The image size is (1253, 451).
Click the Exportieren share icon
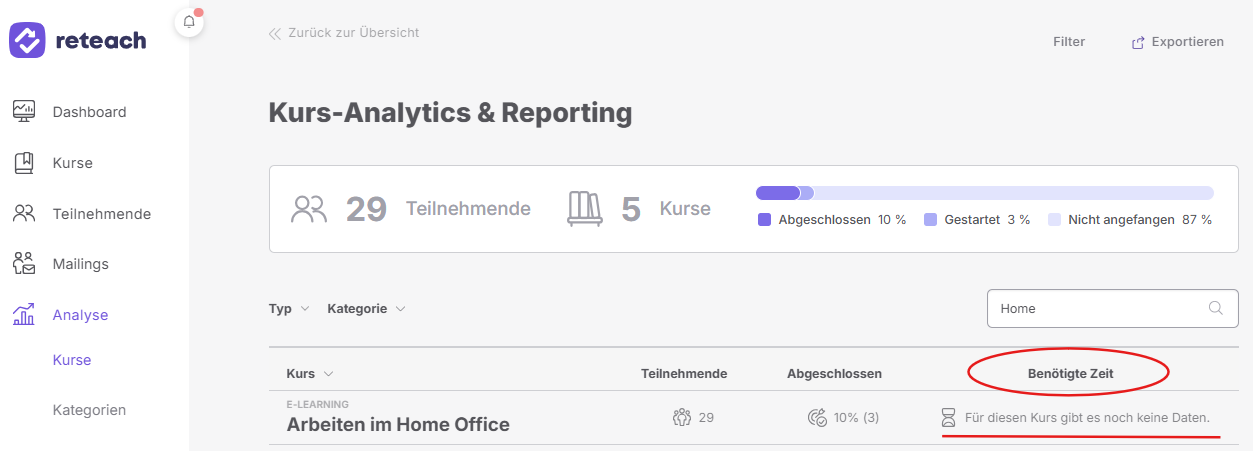[x=1138, y=43]
